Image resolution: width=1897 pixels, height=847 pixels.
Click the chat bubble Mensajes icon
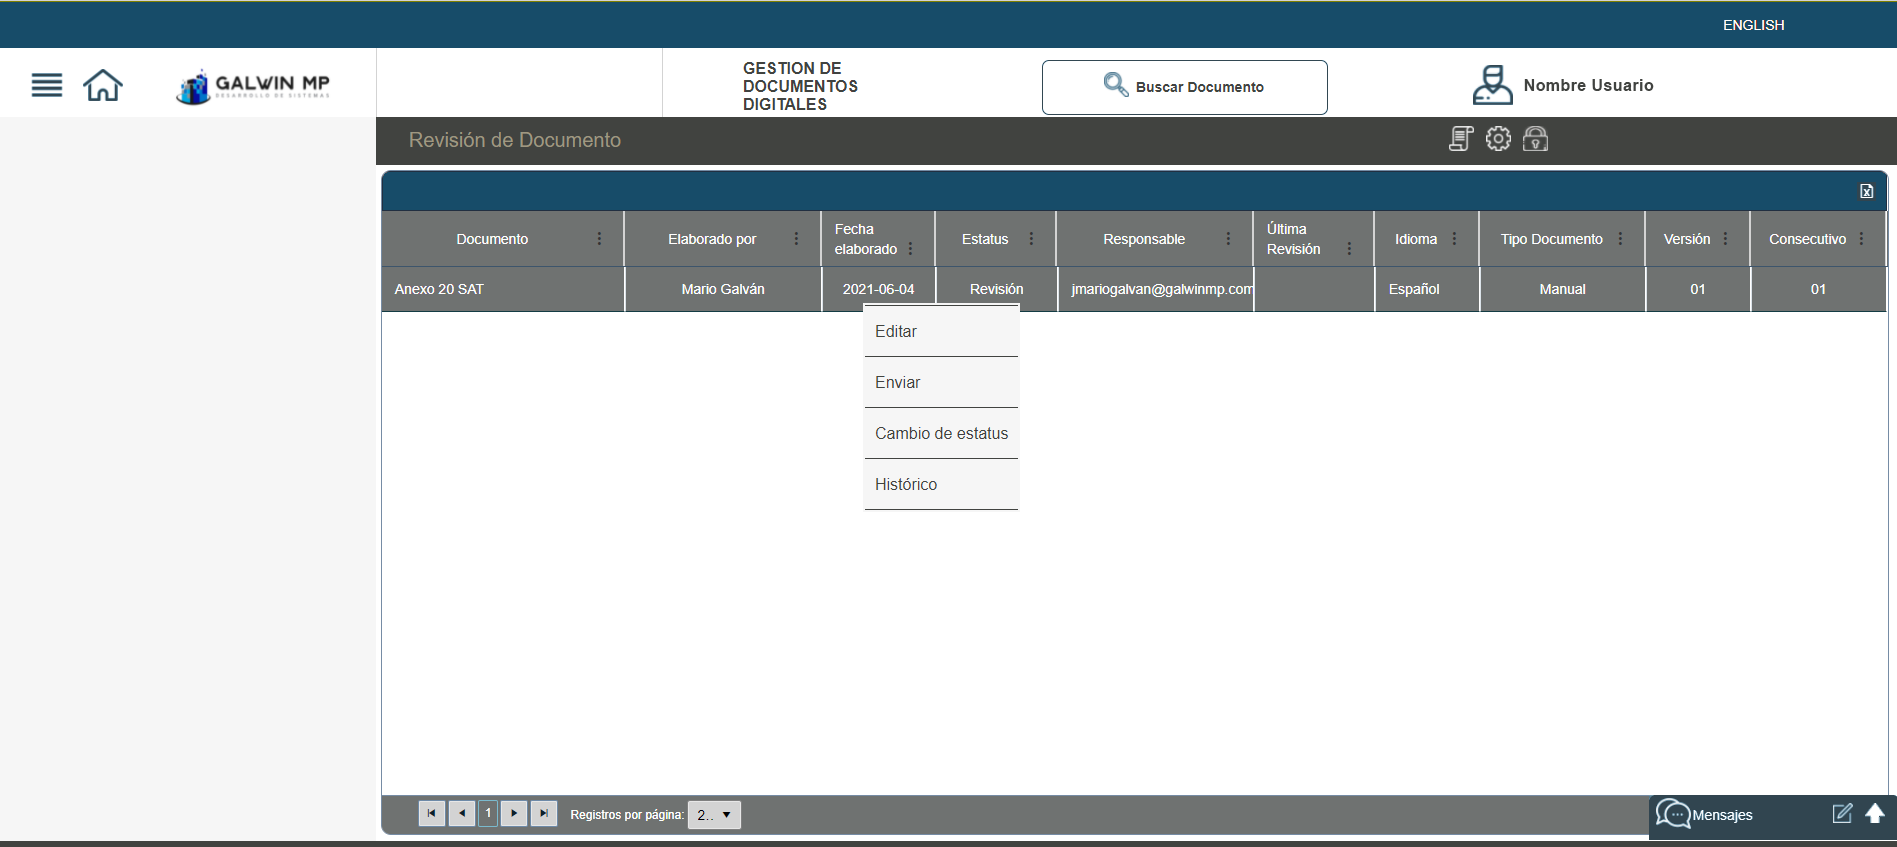coord(1672,814)
